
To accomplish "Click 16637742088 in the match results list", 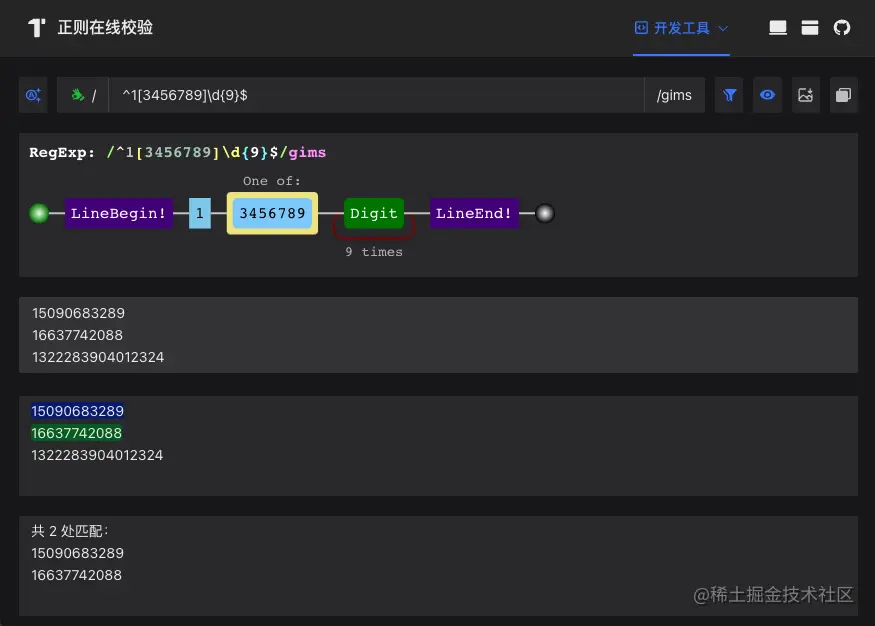I will click(76, 575).
